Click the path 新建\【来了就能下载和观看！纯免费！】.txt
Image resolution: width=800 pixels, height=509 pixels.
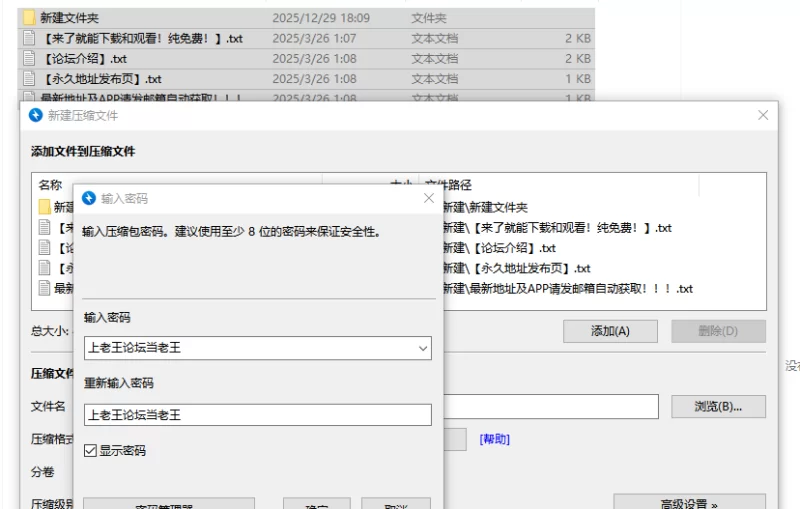(x=557, y=227)
